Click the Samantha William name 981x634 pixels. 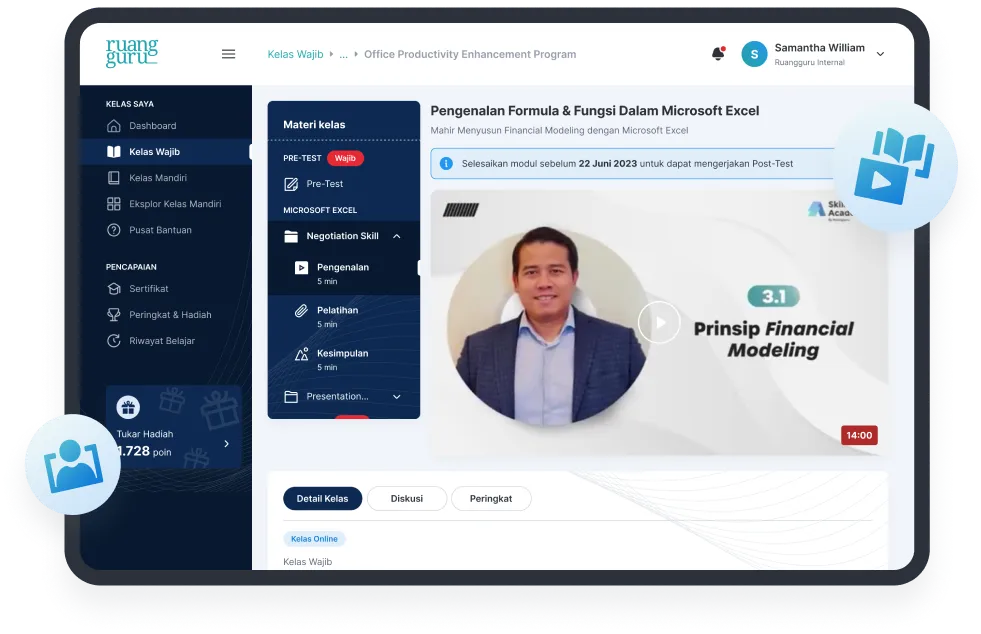click(820, 48)
